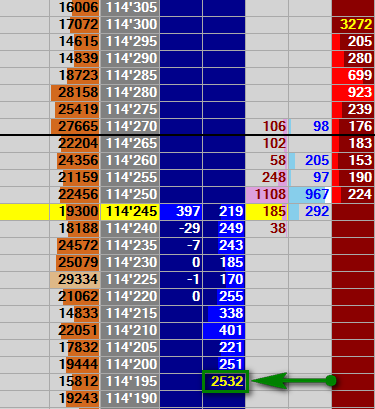375x409 pixels.
Task: Click the ask size 224 at 114'250
Action: (354, 194)
